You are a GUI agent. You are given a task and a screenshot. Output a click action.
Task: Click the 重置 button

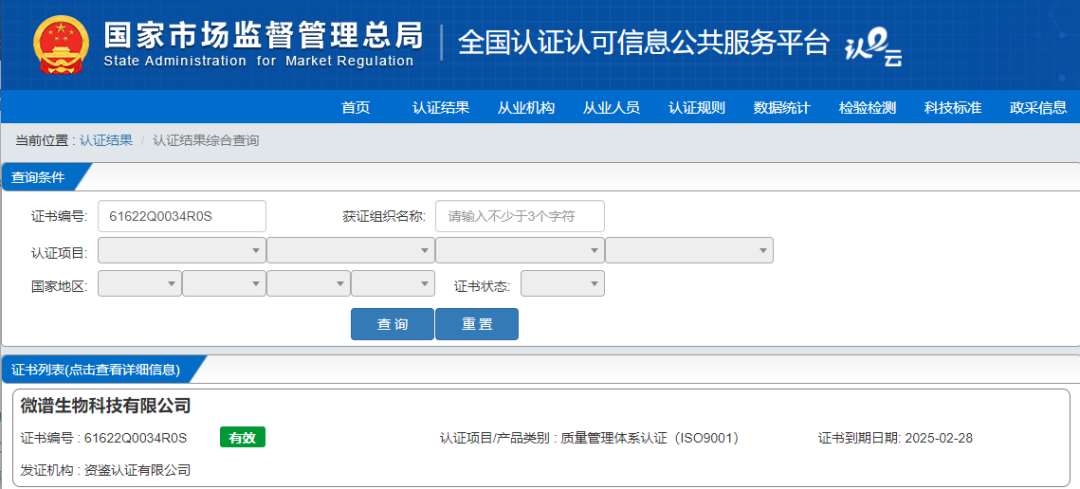(477, 324)
